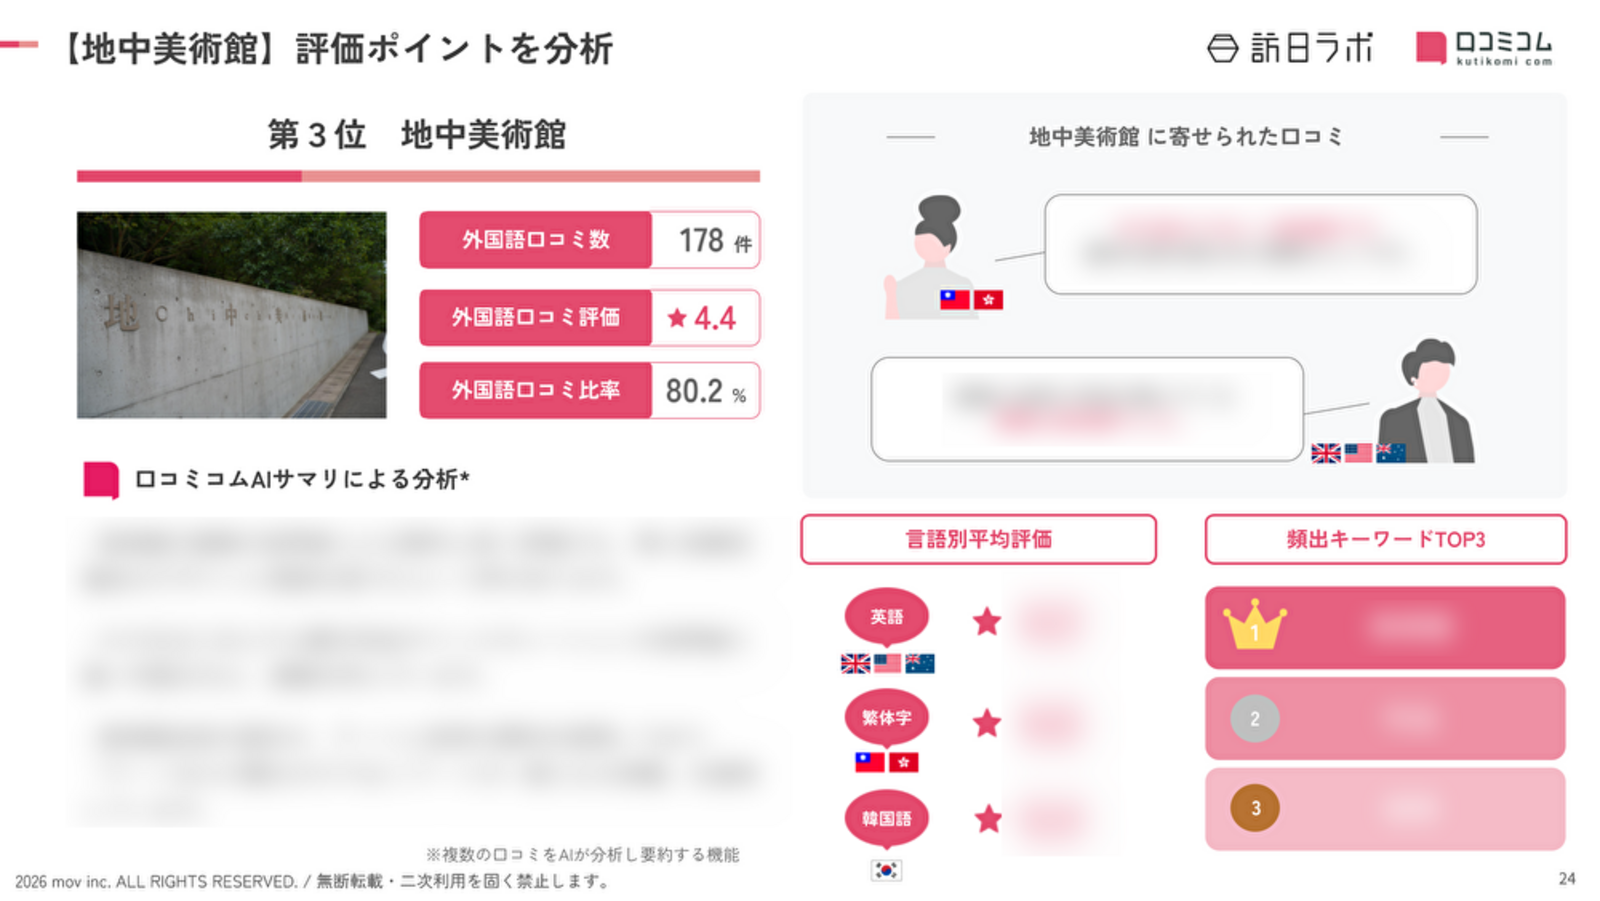
Task: Click the star next to 英語 rating
Action: pos(987,621)
